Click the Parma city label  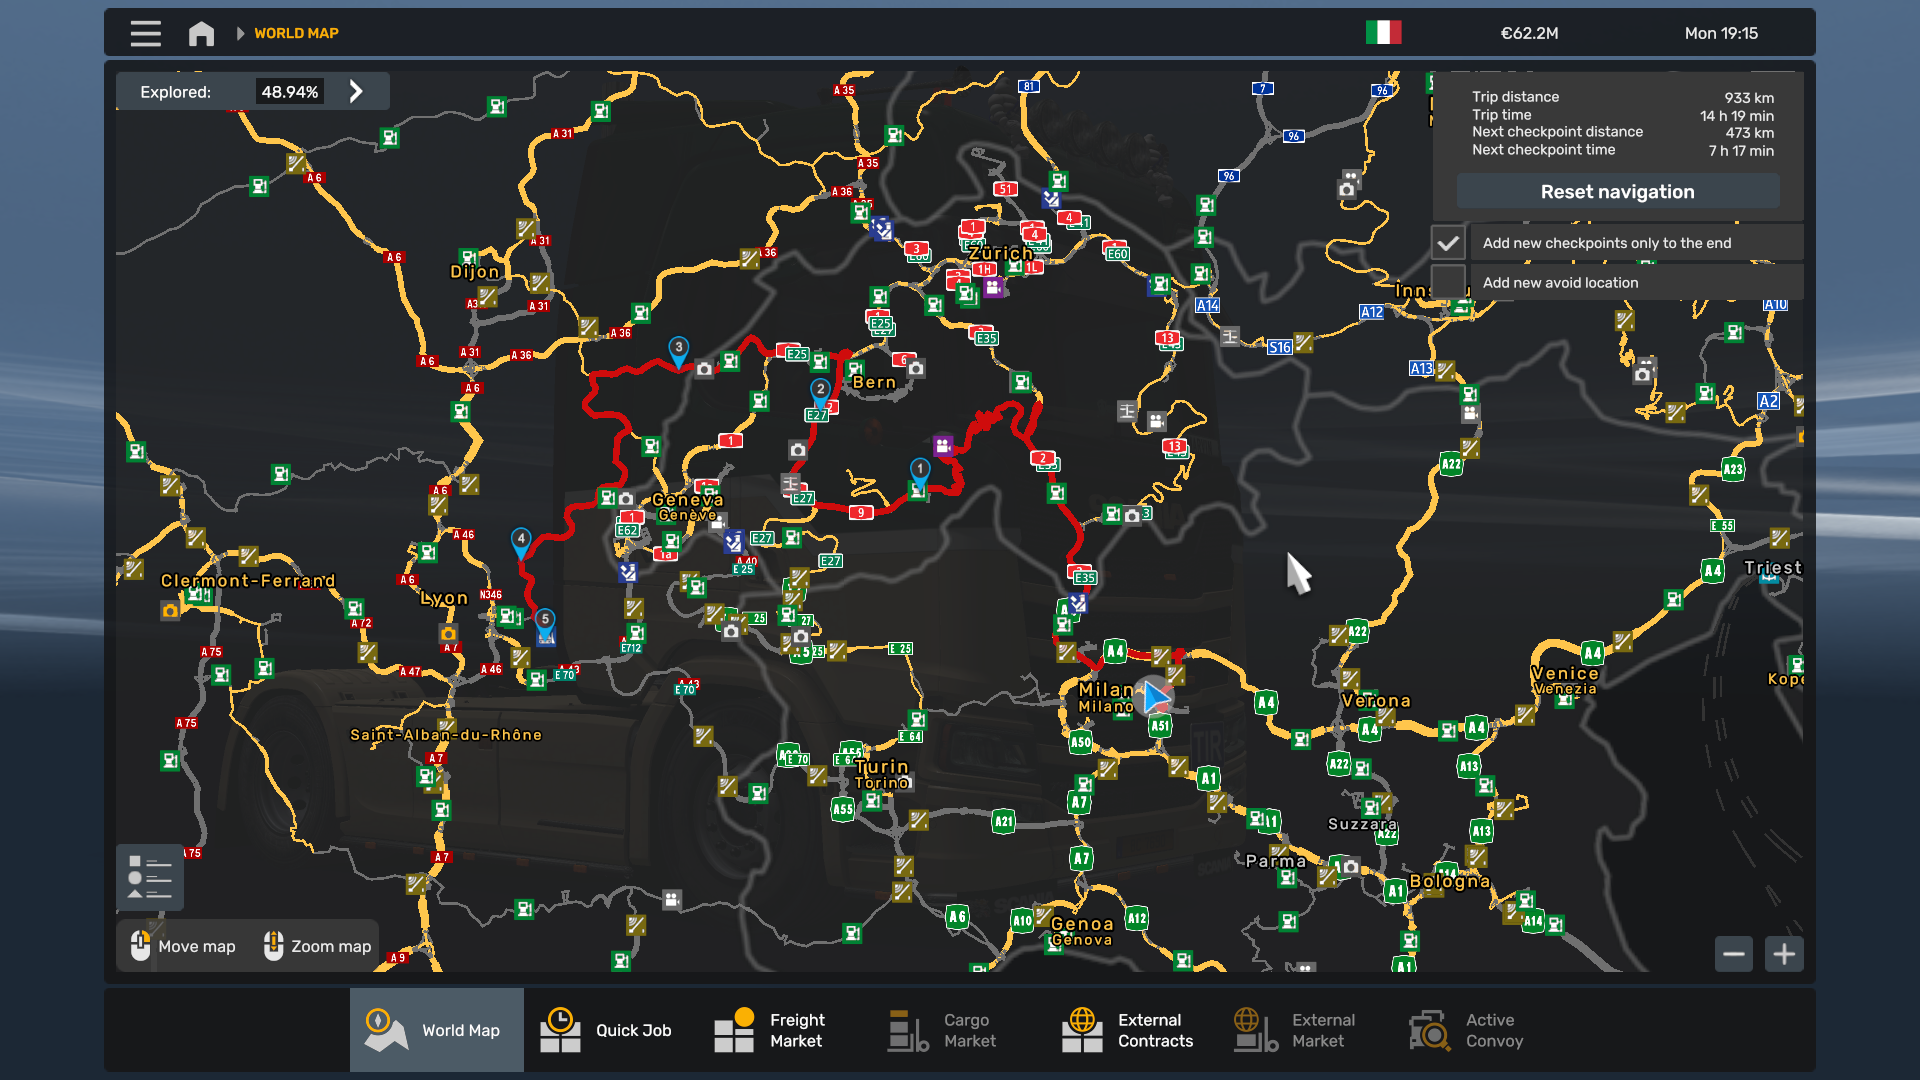point(1276,860)
